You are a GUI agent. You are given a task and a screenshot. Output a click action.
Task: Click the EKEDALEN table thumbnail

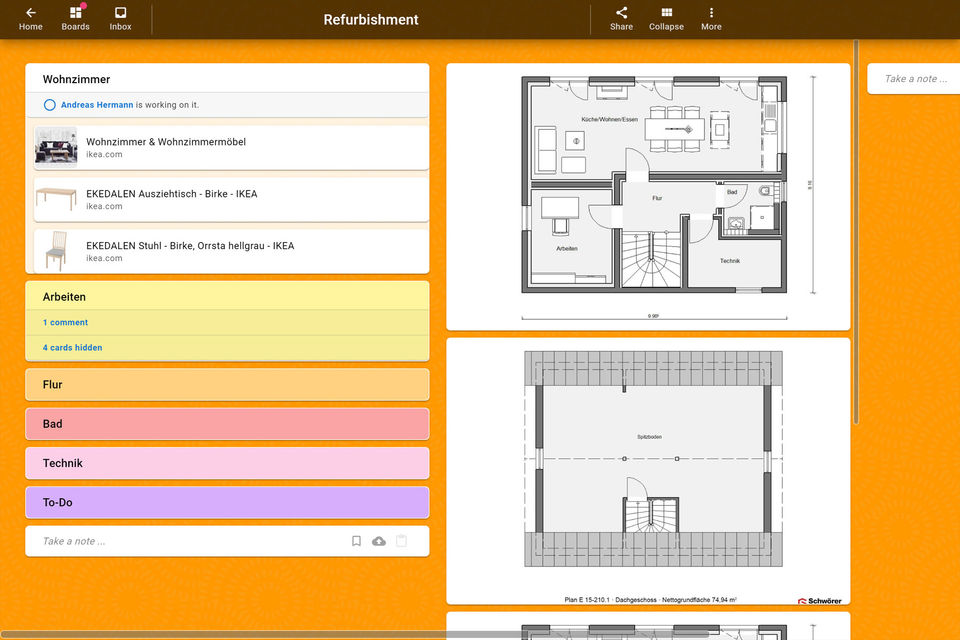56,200
